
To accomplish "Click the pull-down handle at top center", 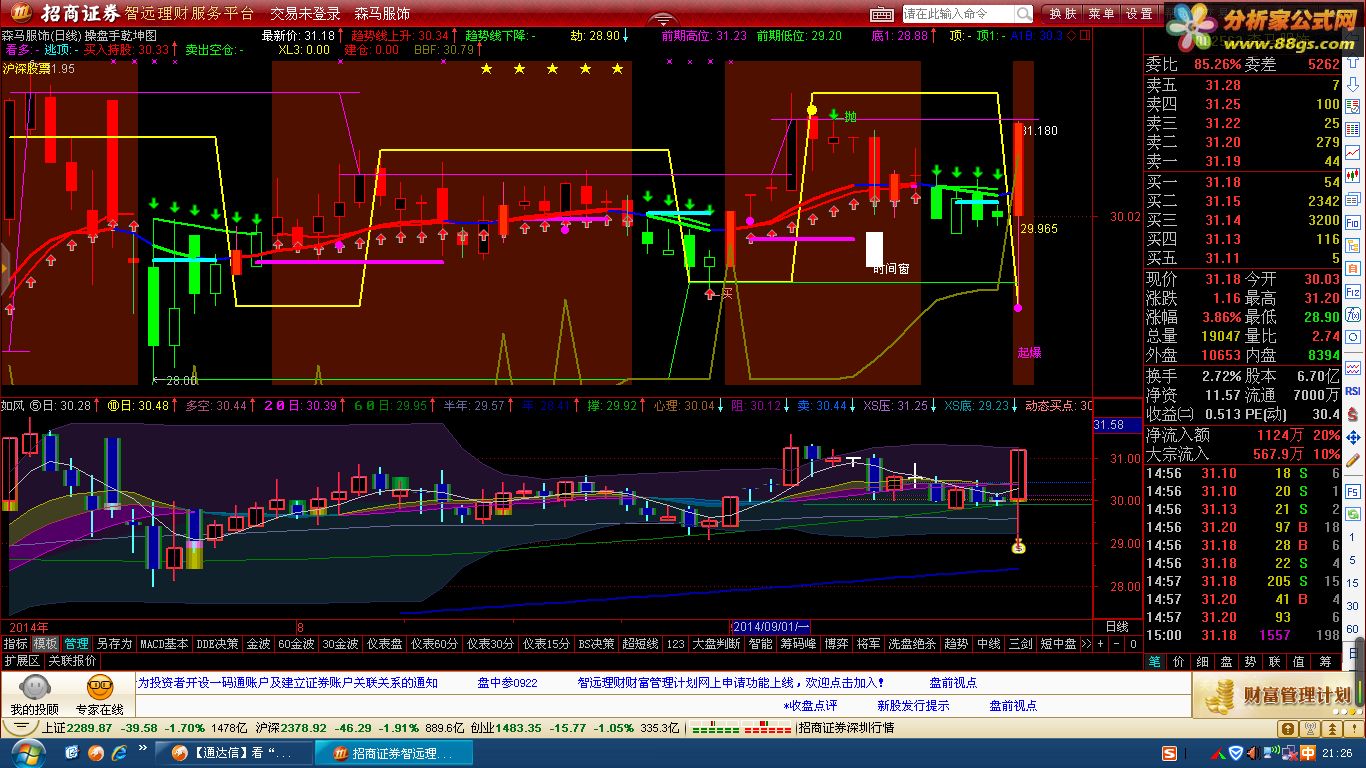I will [661, 19].
